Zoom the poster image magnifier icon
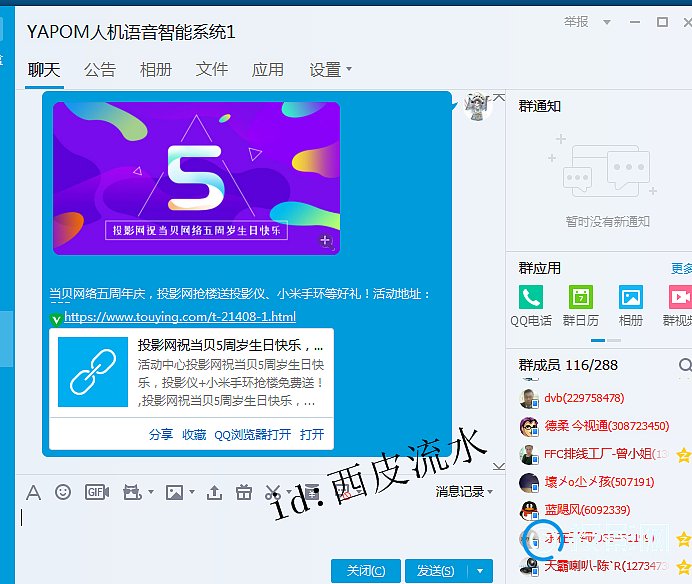The height and width of the screenshot is (584, 692). click(326, 241)
